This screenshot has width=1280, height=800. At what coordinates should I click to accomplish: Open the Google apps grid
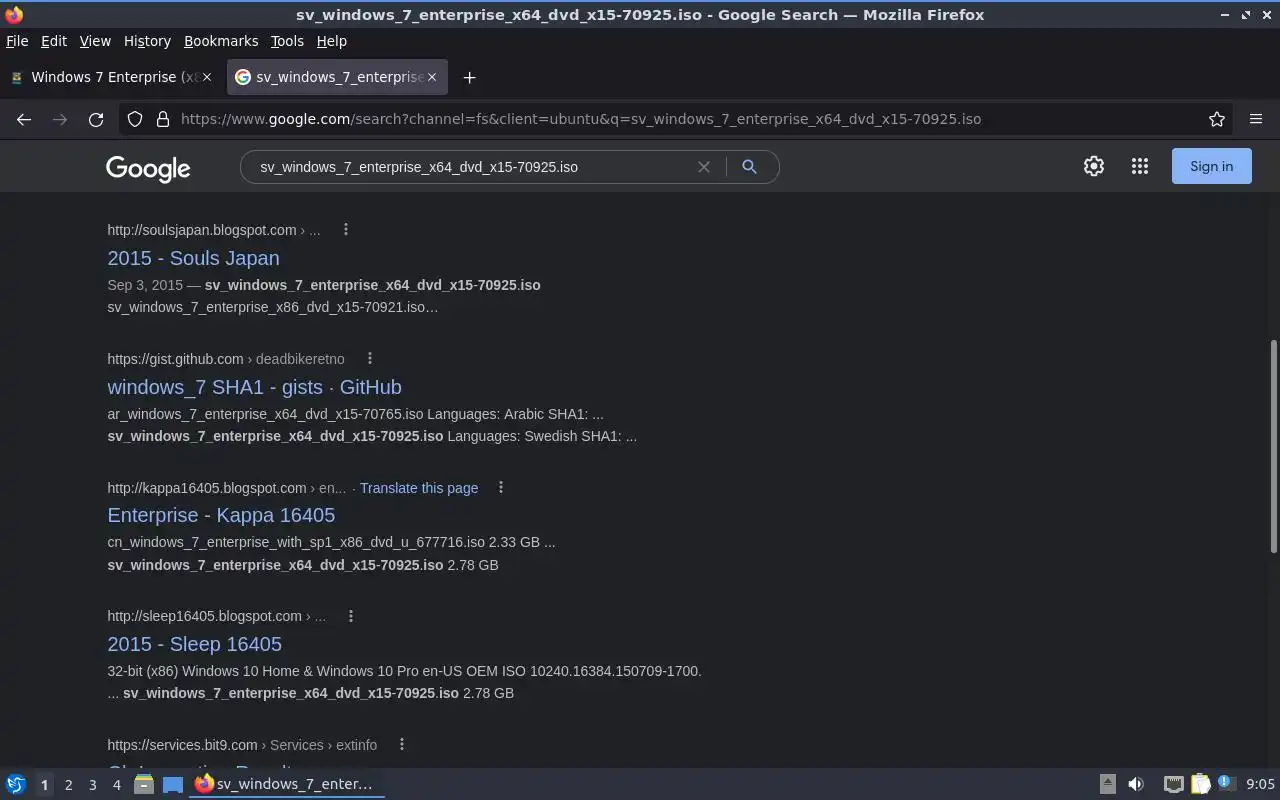pyautogui.click(x=1140, y=167)
